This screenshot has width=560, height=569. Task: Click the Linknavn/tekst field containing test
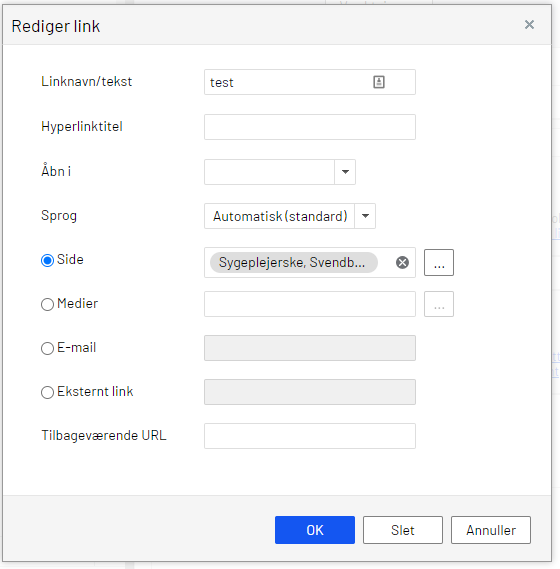point(310,82)
